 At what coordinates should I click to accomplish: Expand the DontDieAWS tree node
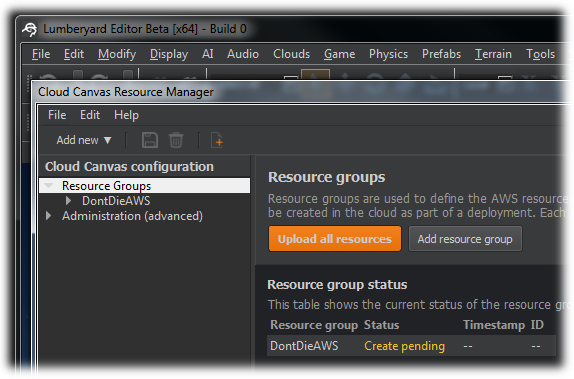point(68,201)
